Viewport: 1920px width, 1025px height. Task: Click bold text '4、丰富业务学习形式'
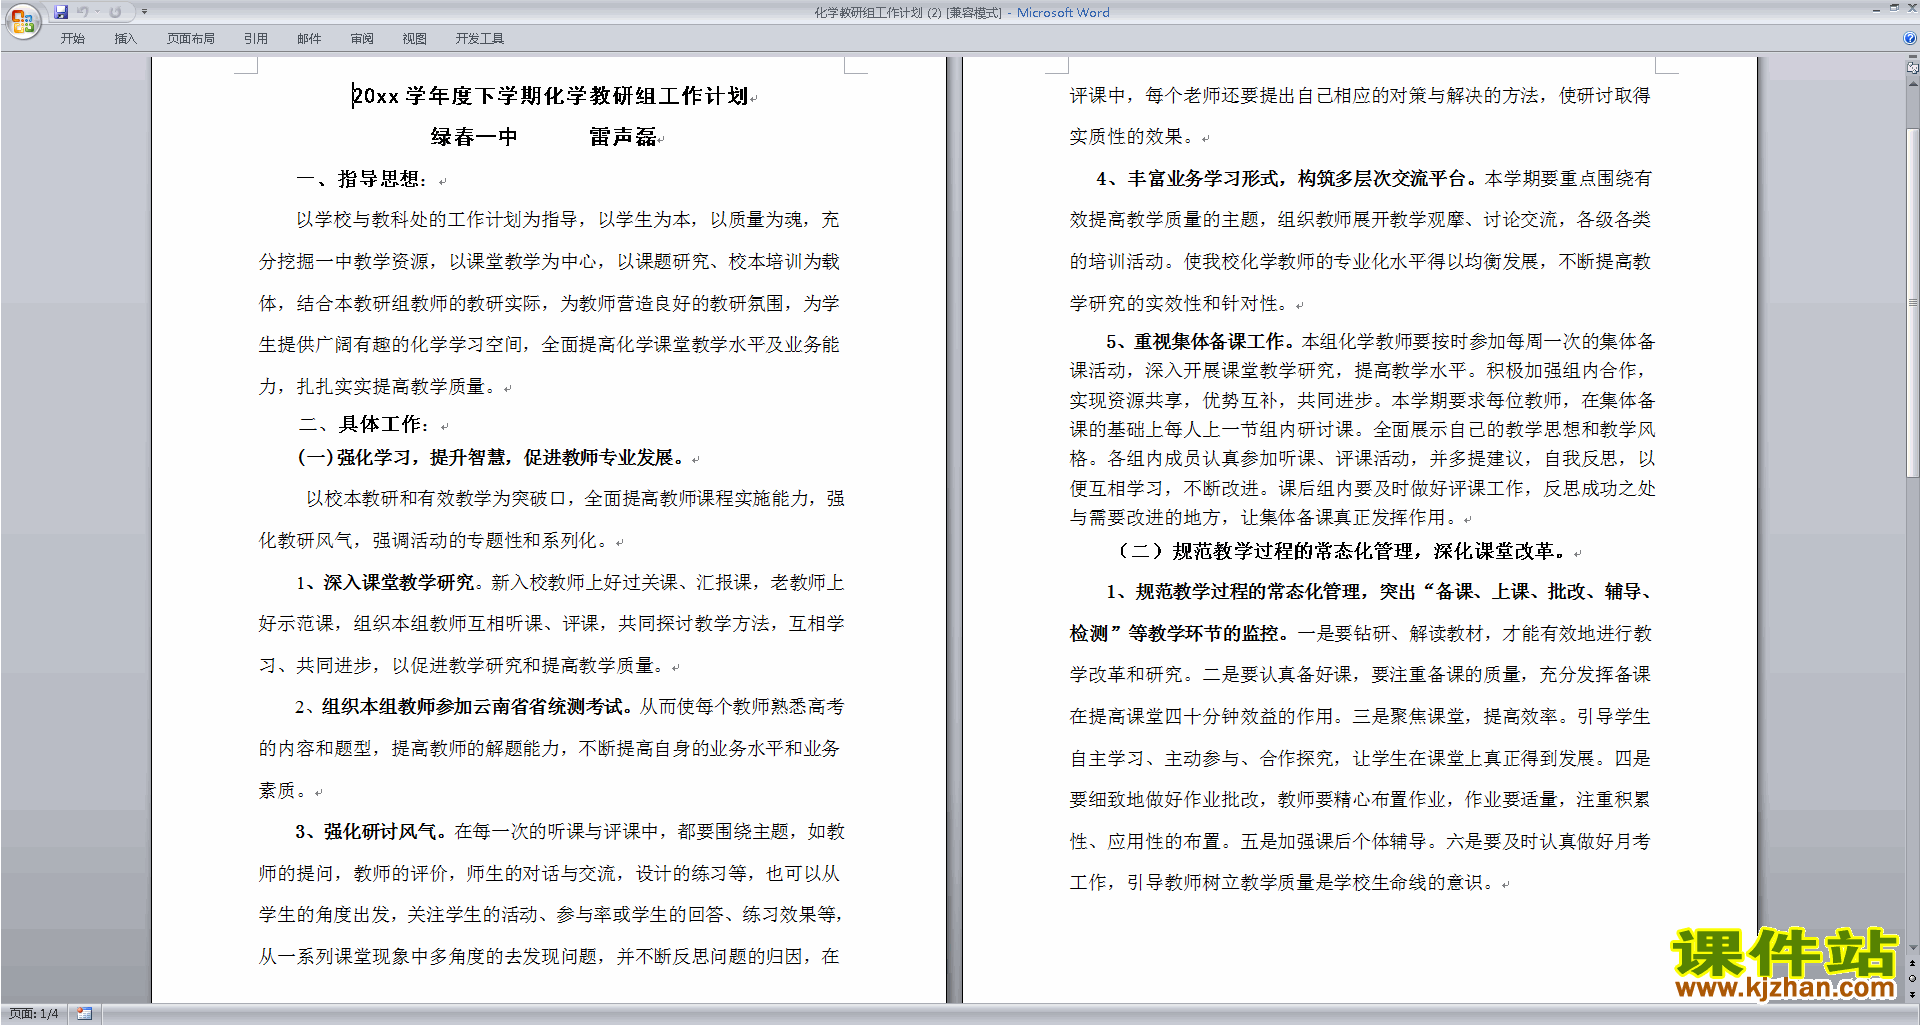click(1188, 178)
